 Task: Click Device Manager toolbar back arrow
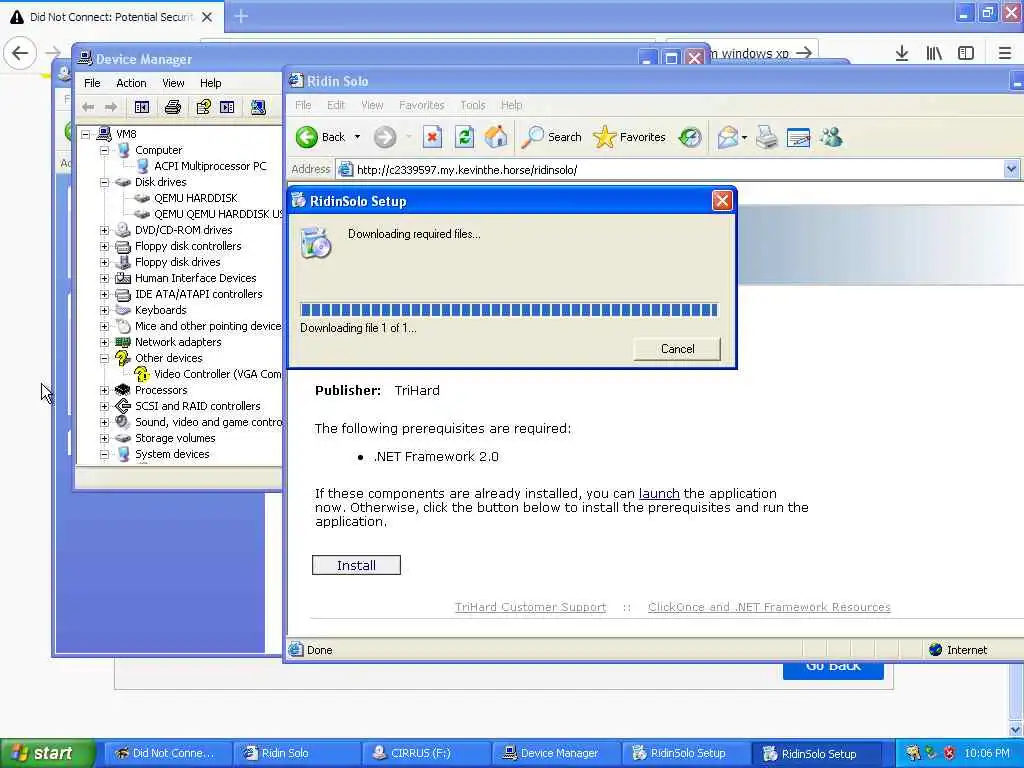88,107
